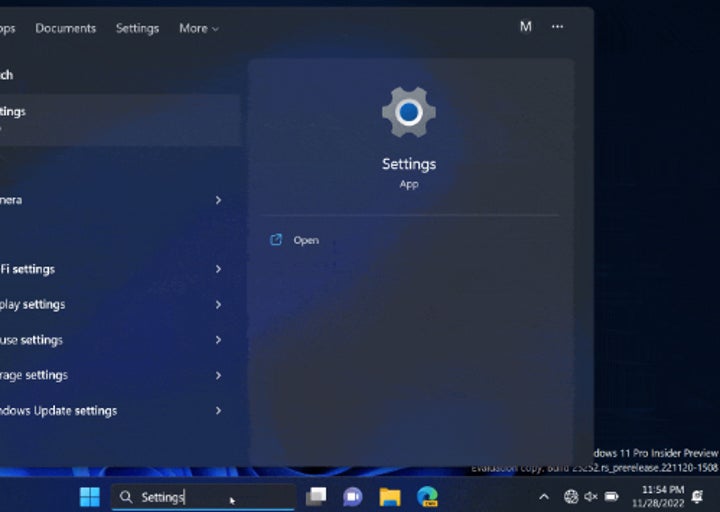Click Open to launch Settings app
This screenshot has height=512, width=720.
point(305,240)
